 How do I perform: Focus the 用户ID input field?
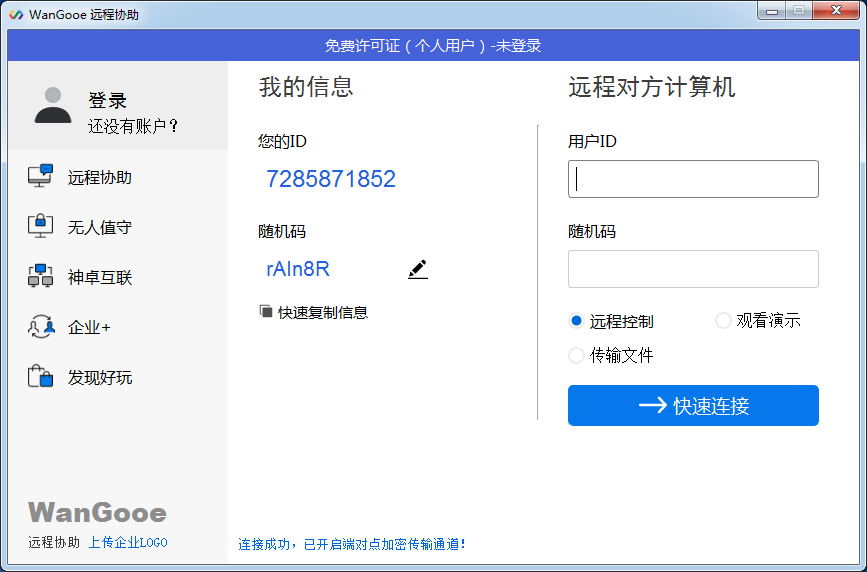[693, 179]
